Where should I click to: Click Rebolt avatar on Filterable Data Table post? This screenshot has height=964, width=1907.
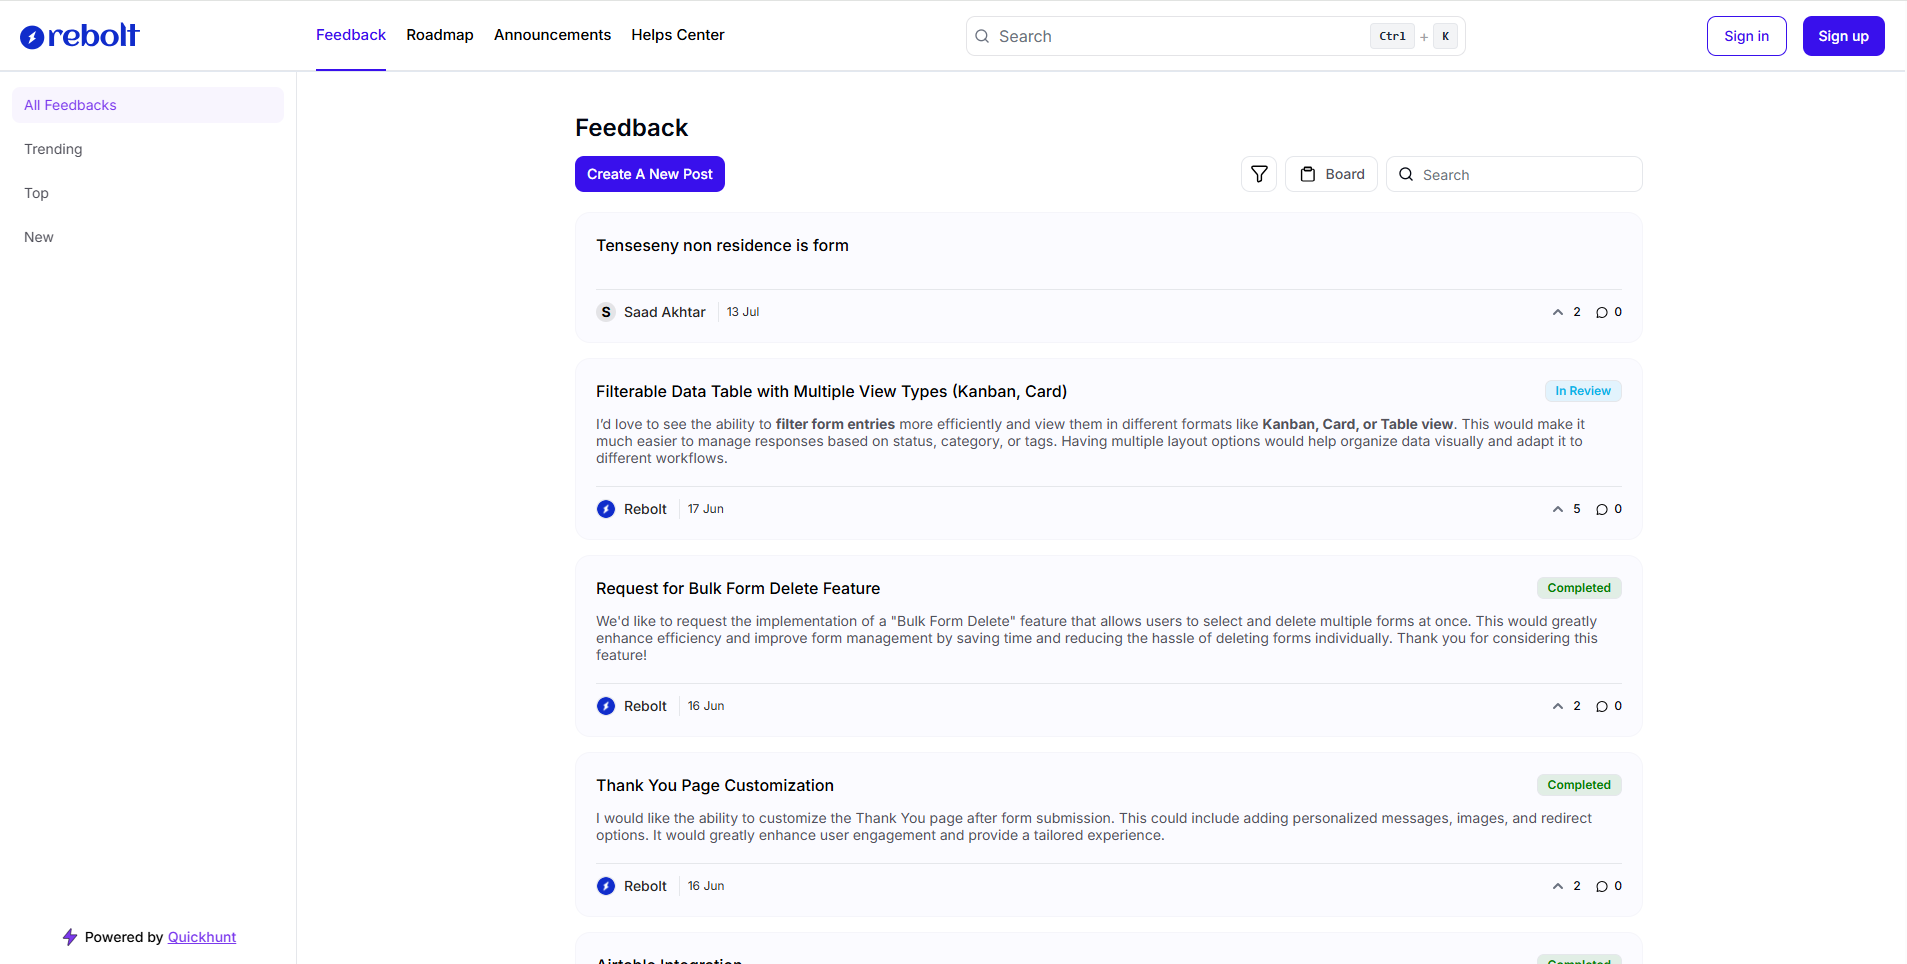(x=606, y=509)
